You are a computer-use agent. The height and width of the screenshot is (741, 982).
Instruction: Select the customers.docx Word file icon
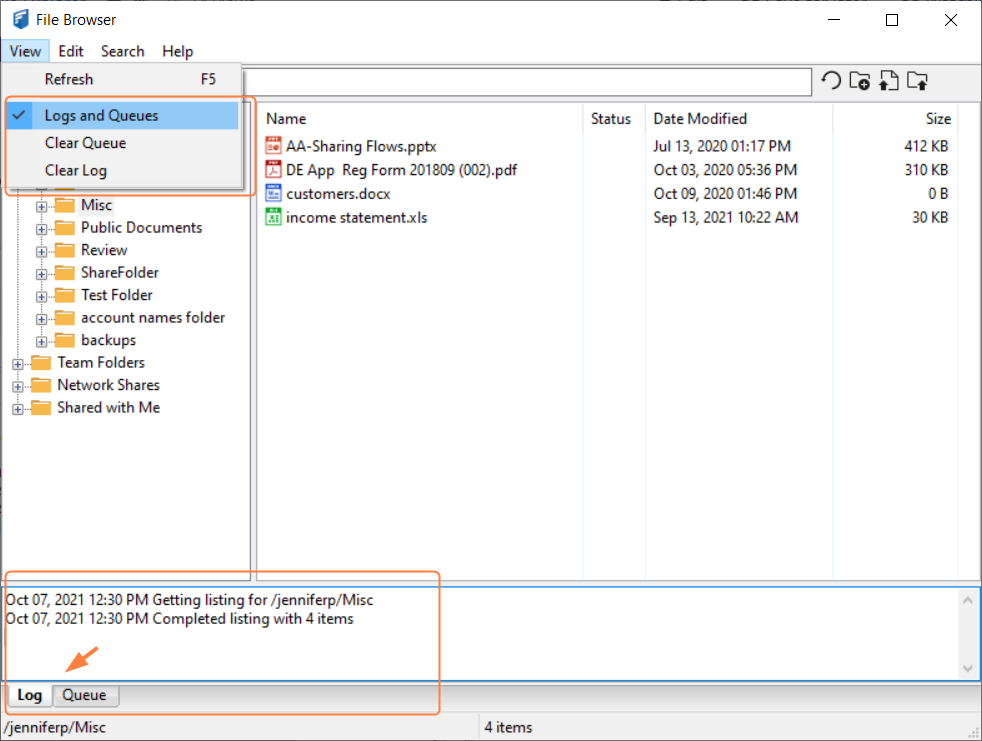(274, 193)
